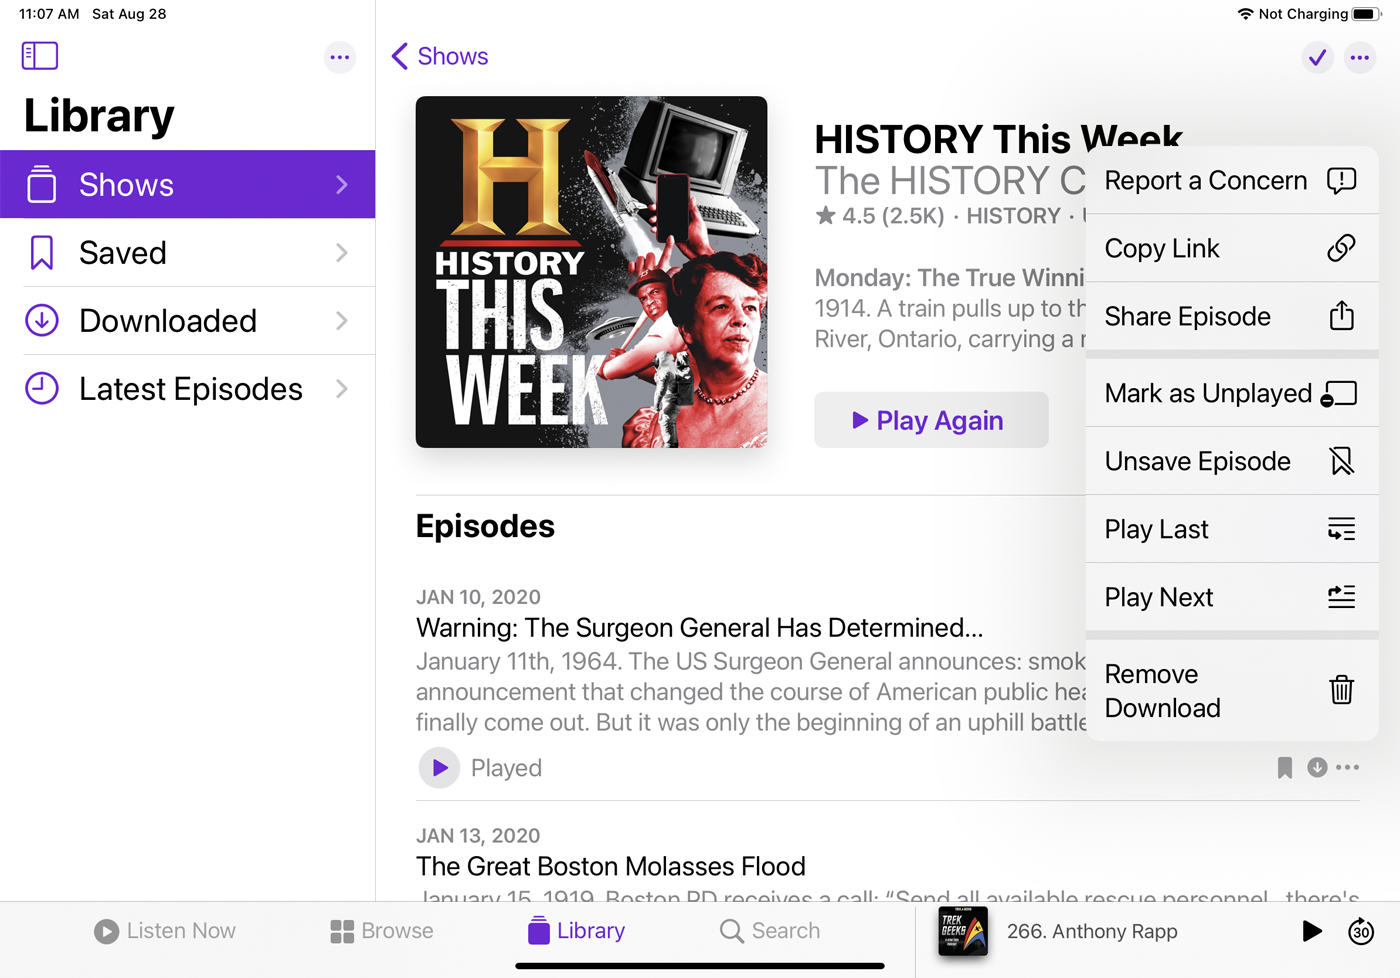Viewport: 1400px width, 978px height.
Task: Click the Episodes section heading
Action: point(485,526)
